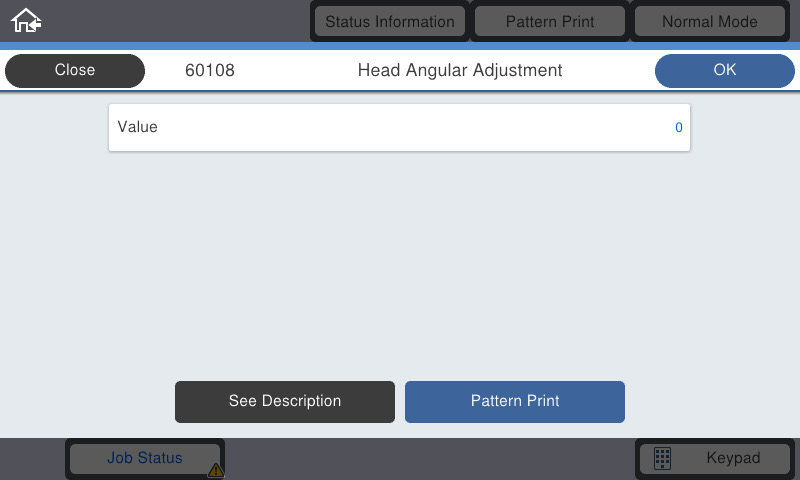Start the blue Pattern Print button
Viewport: 800px width, 480px height.
(x=515, y=401)
